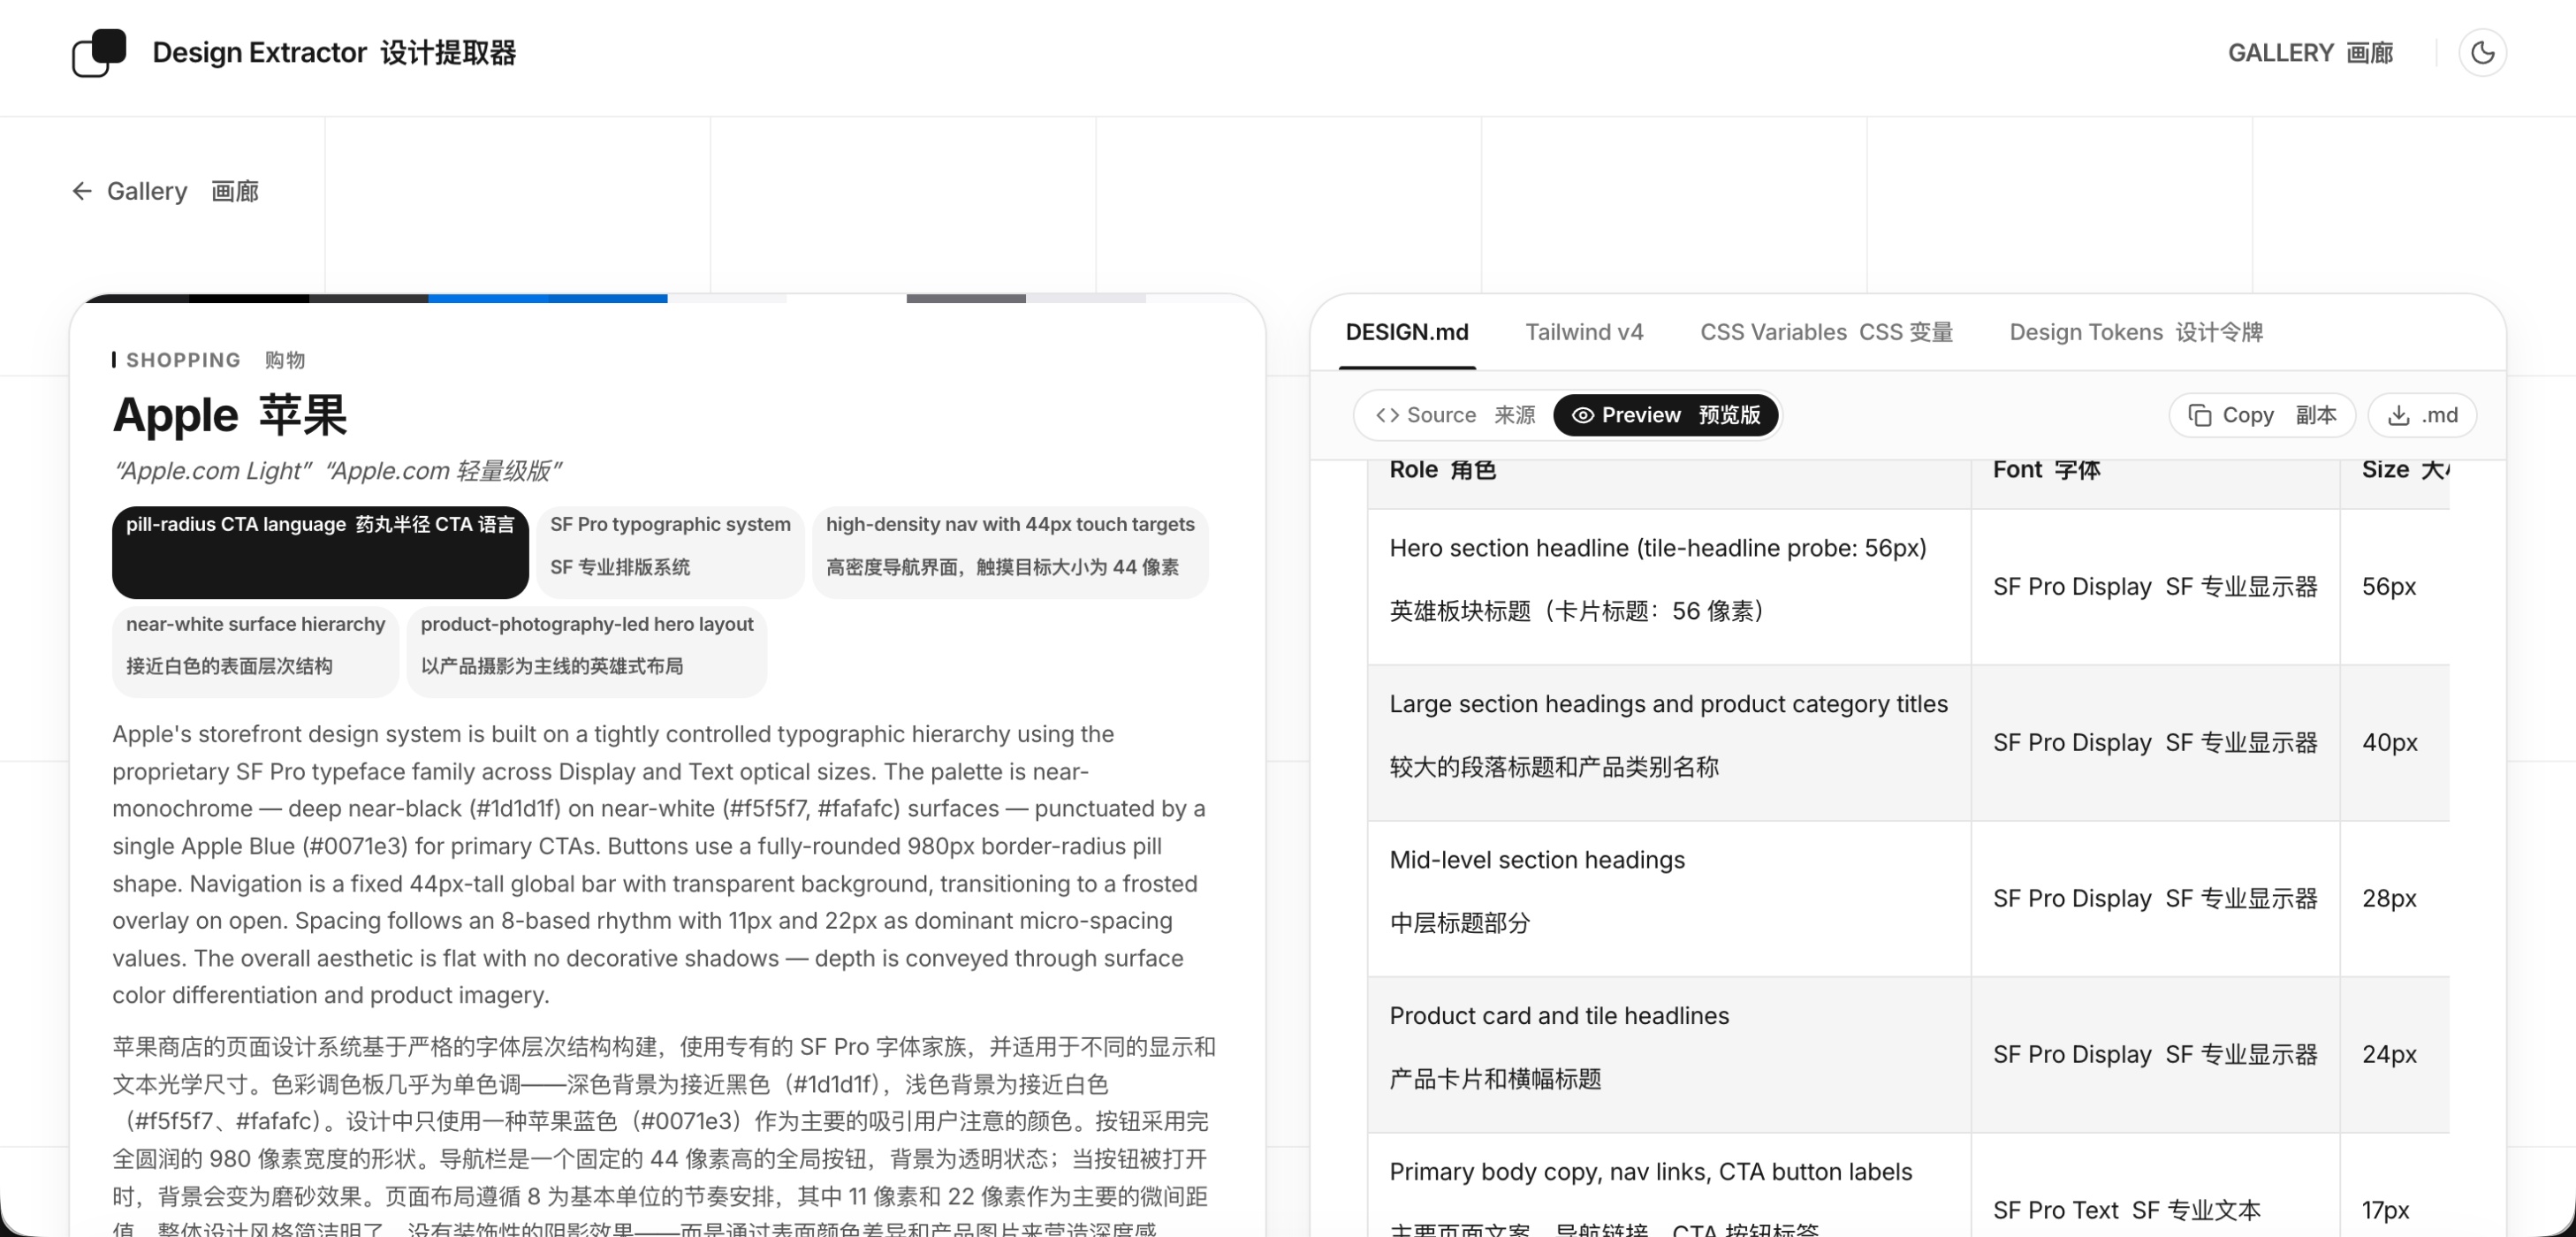This screenshot has width=2576, height=1237.
Task: Click the Design Extractor logo icon
Action: [x=99, y=53]
